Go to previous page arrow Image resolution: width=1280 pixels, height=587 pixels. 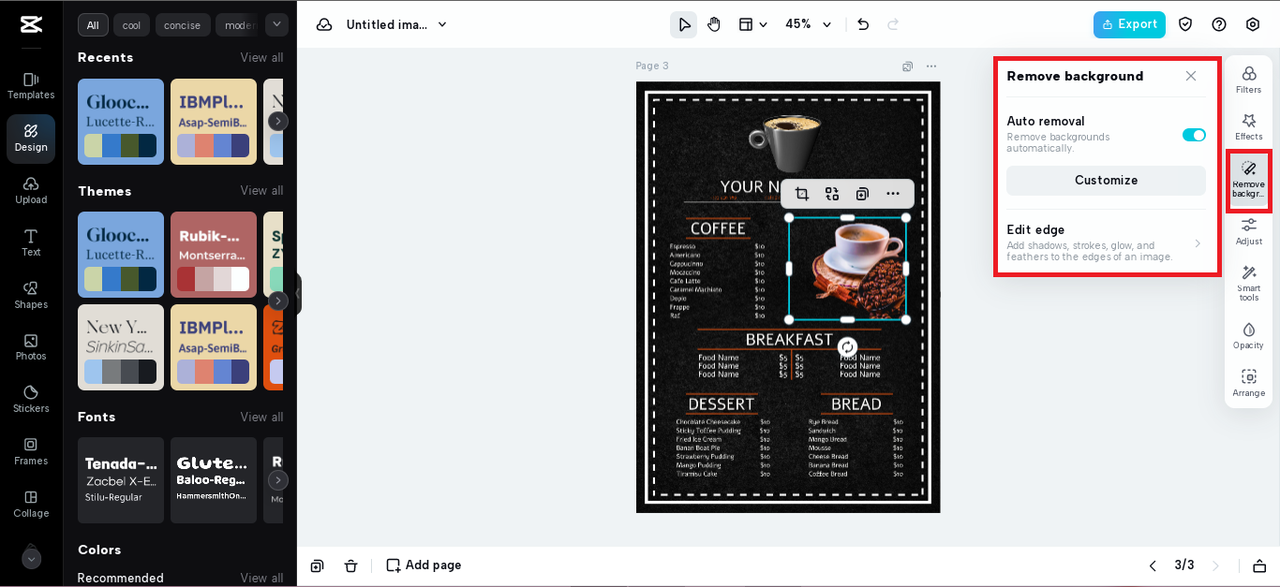(1153, 565)
